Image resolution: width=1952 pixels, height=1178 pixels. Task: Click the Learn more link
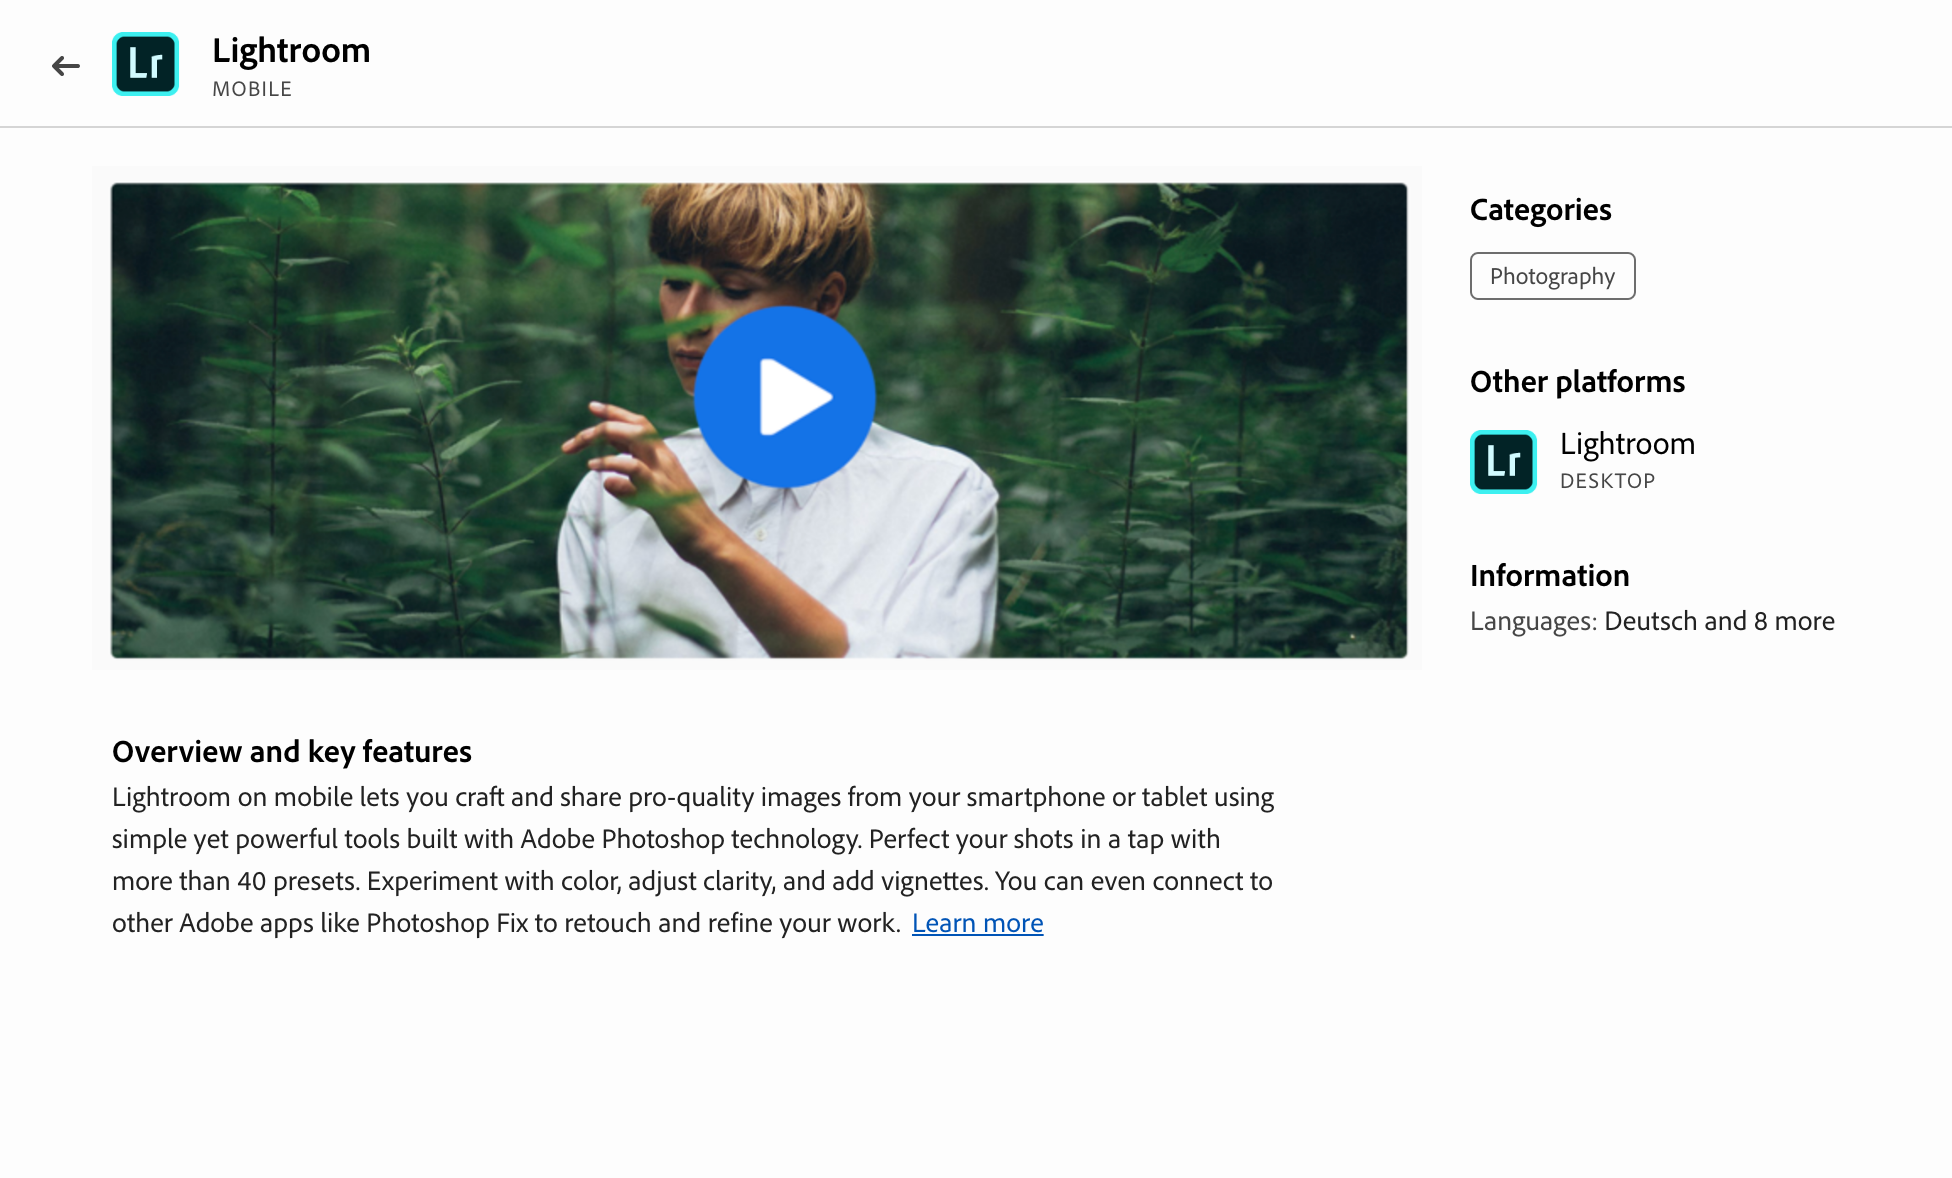click(977, 923)
